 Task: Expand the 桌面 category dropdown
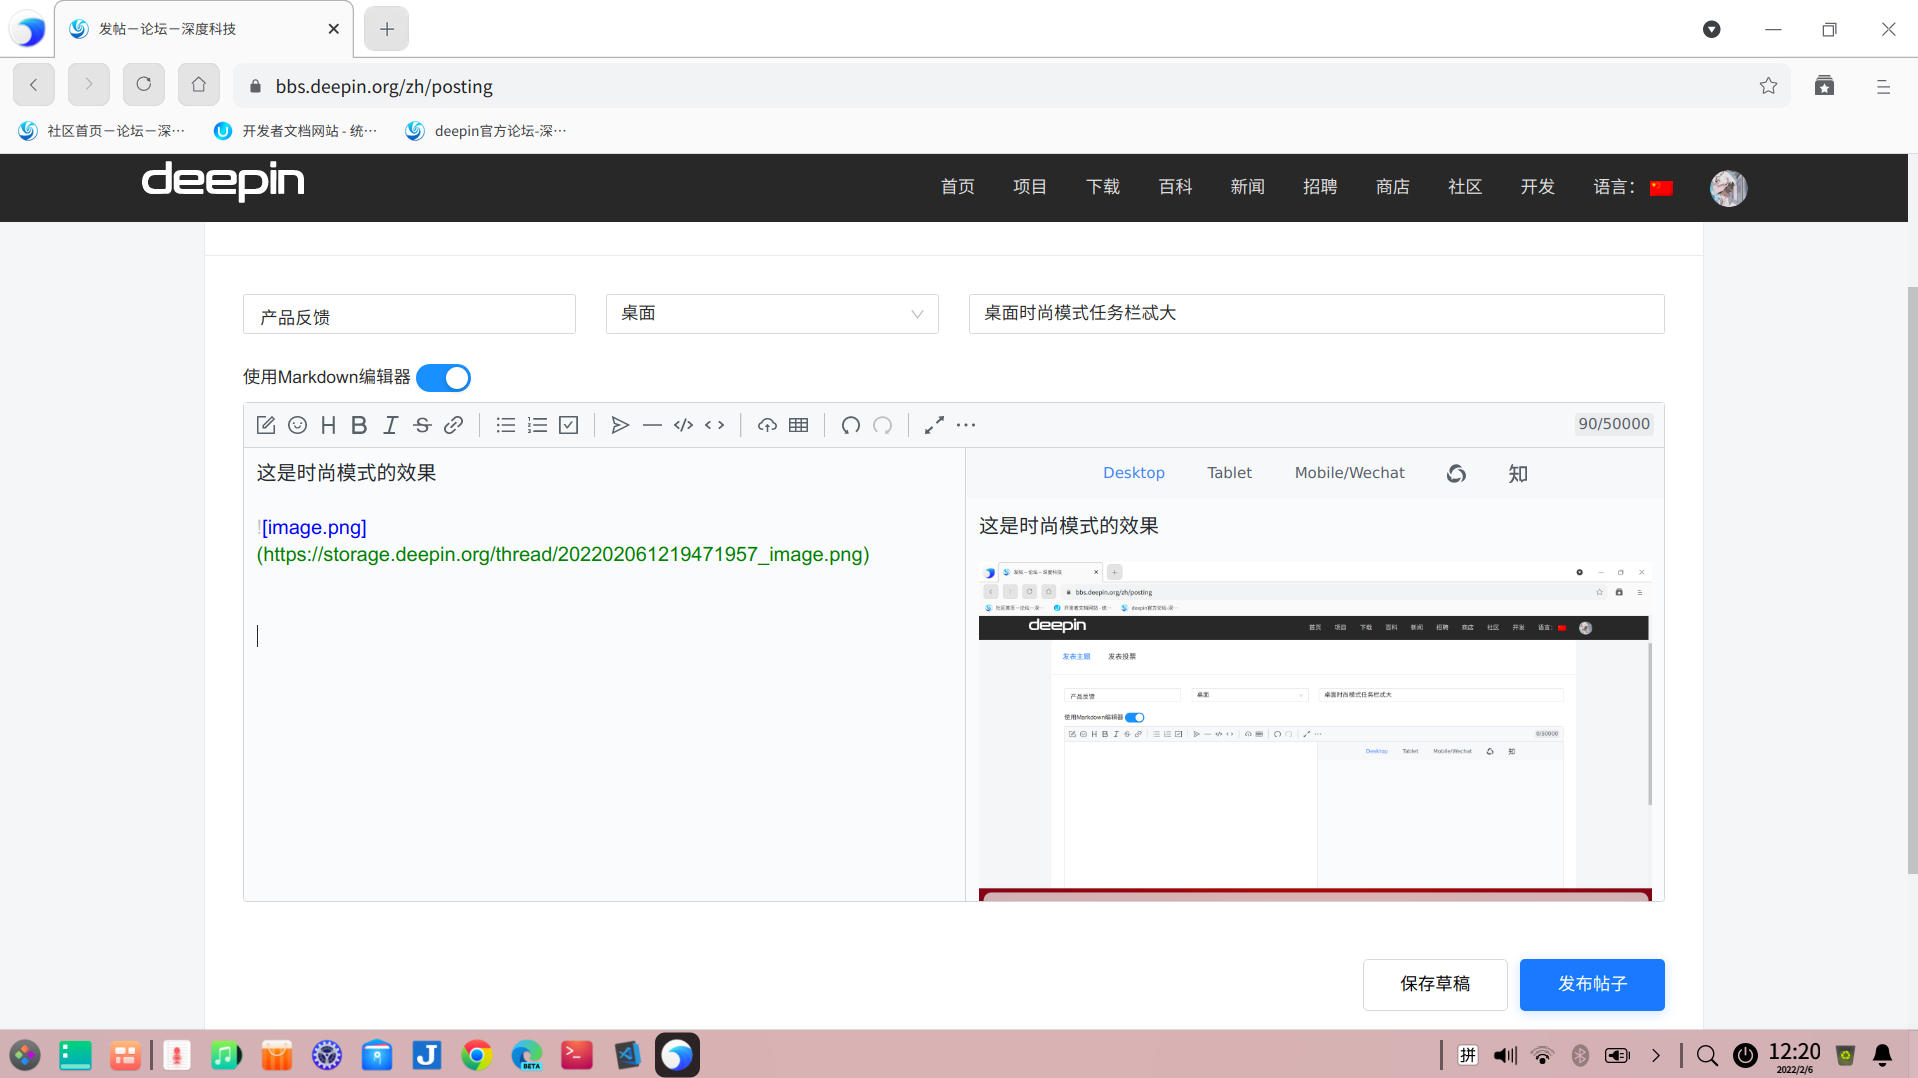772,314
